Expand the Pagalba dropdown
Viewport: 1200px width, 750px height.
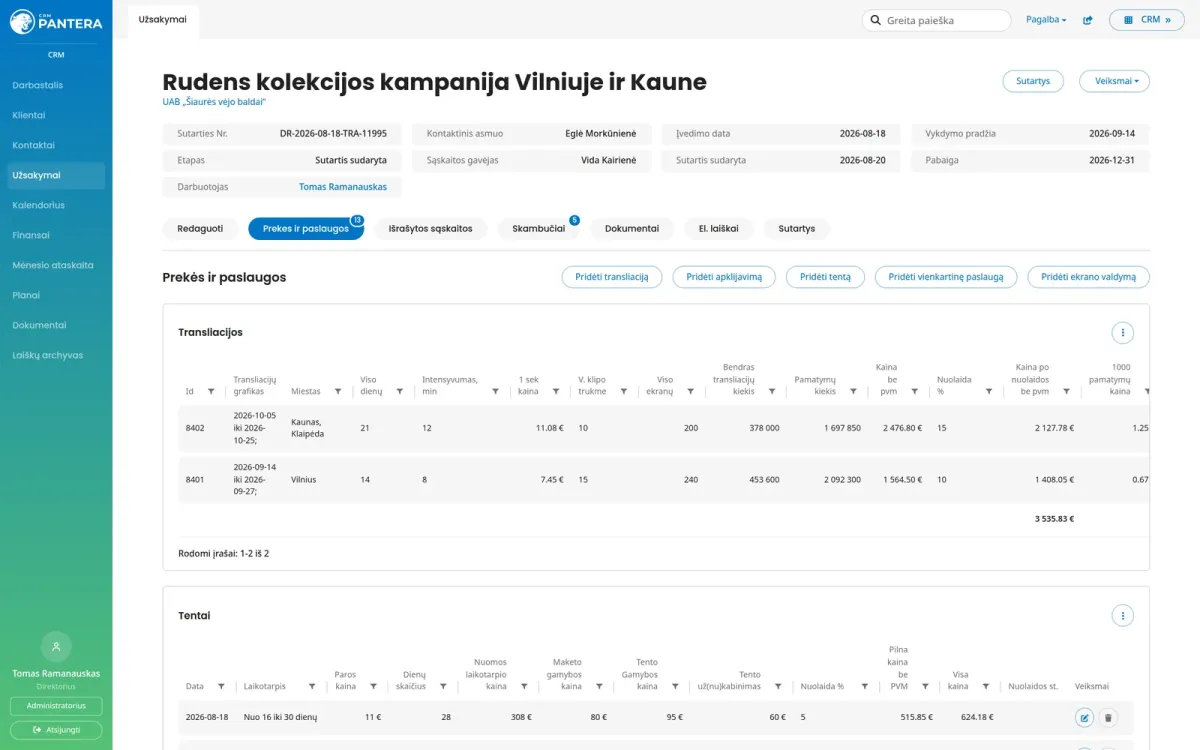1046,20
